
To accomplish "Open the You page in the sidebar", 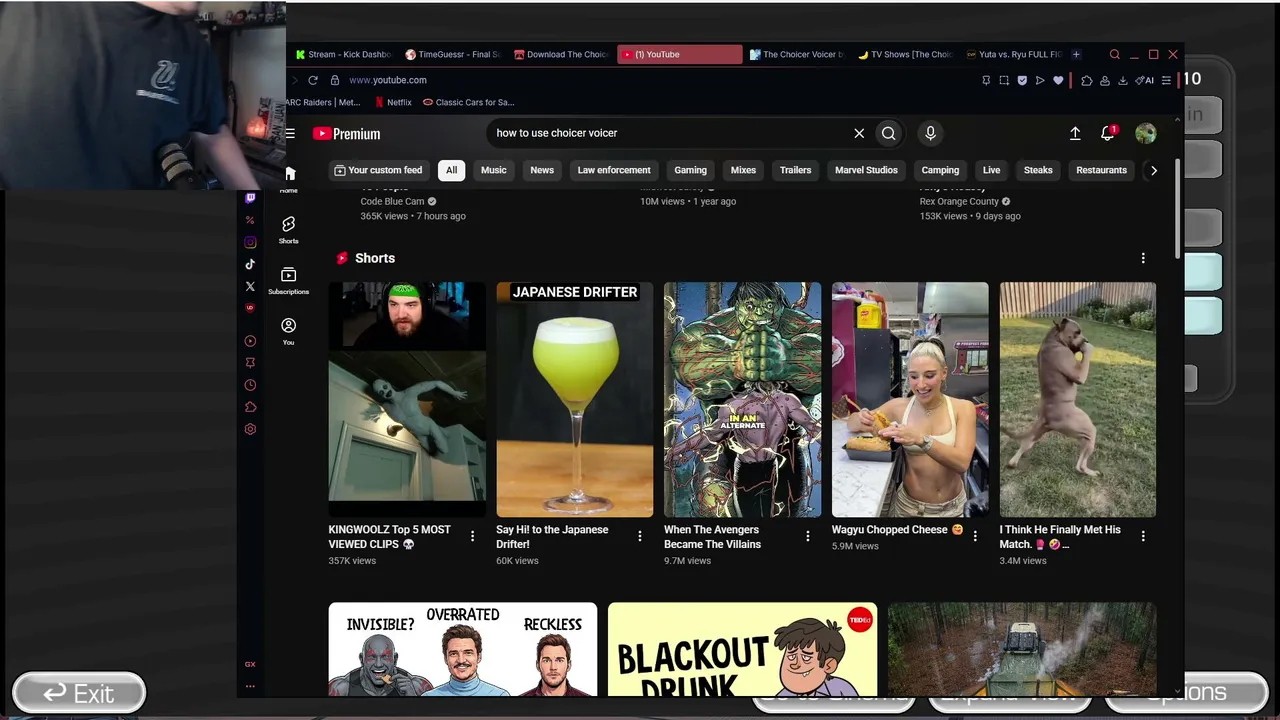I will (289, 331).
